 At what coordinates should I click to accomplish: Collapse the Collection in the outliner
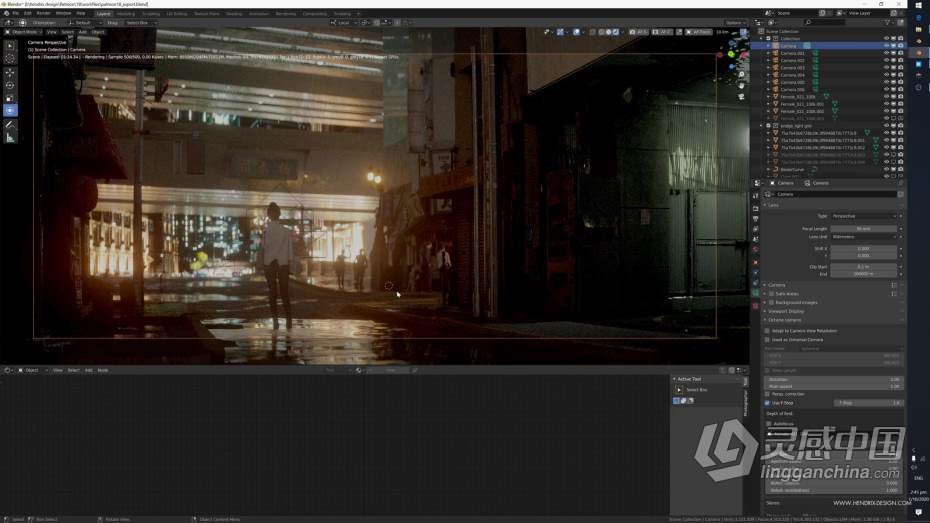[x=762, y=39]
